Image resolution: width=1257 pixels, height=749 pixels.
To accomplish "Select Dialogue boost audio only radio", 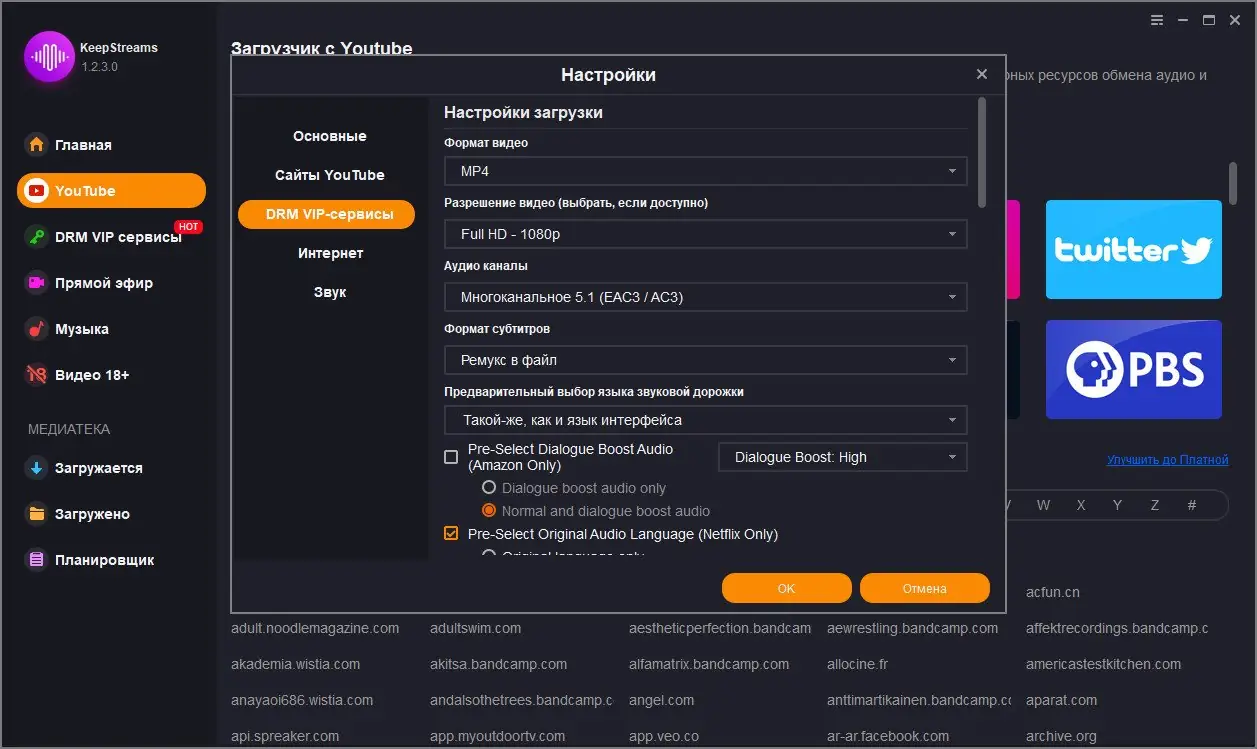I will (489, 488).
